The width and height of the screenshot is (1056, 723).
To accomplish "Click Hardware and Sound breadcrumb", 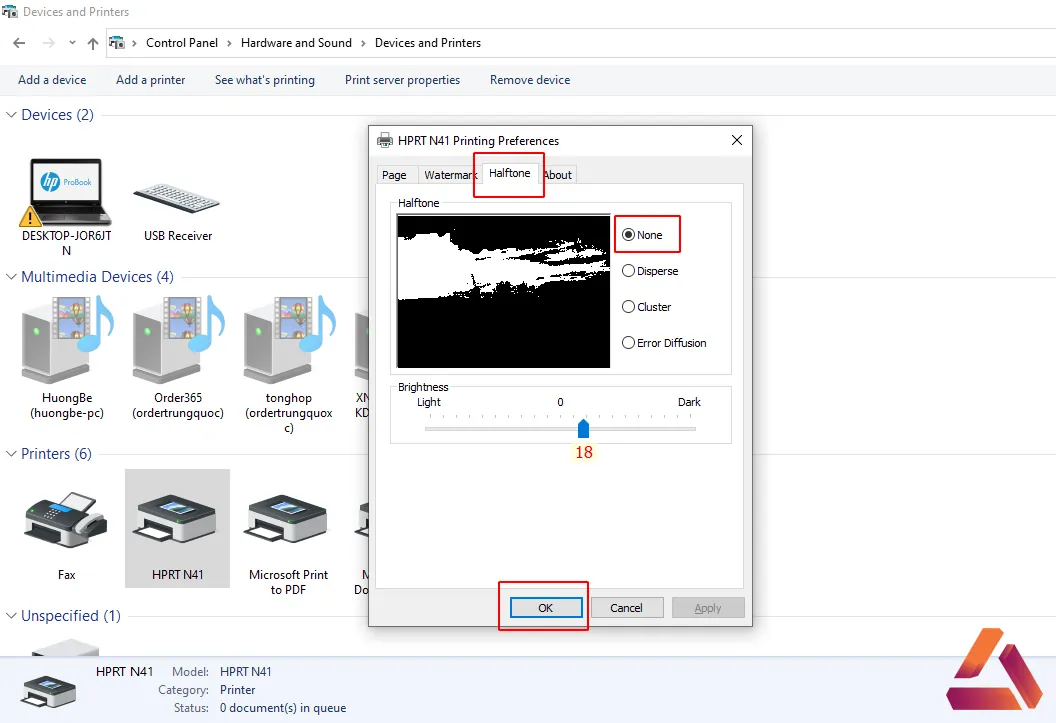I will coord(296,43).
